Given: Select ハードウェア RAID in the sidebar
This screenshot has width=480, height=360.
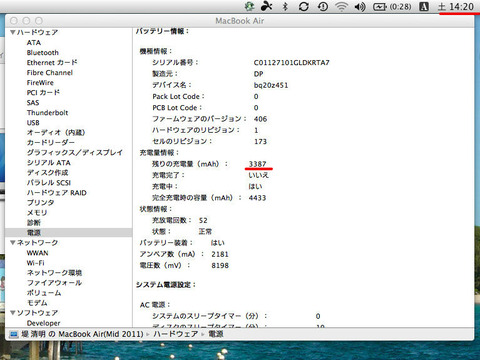Looking at the screenshot, I should tap(57, 193).
